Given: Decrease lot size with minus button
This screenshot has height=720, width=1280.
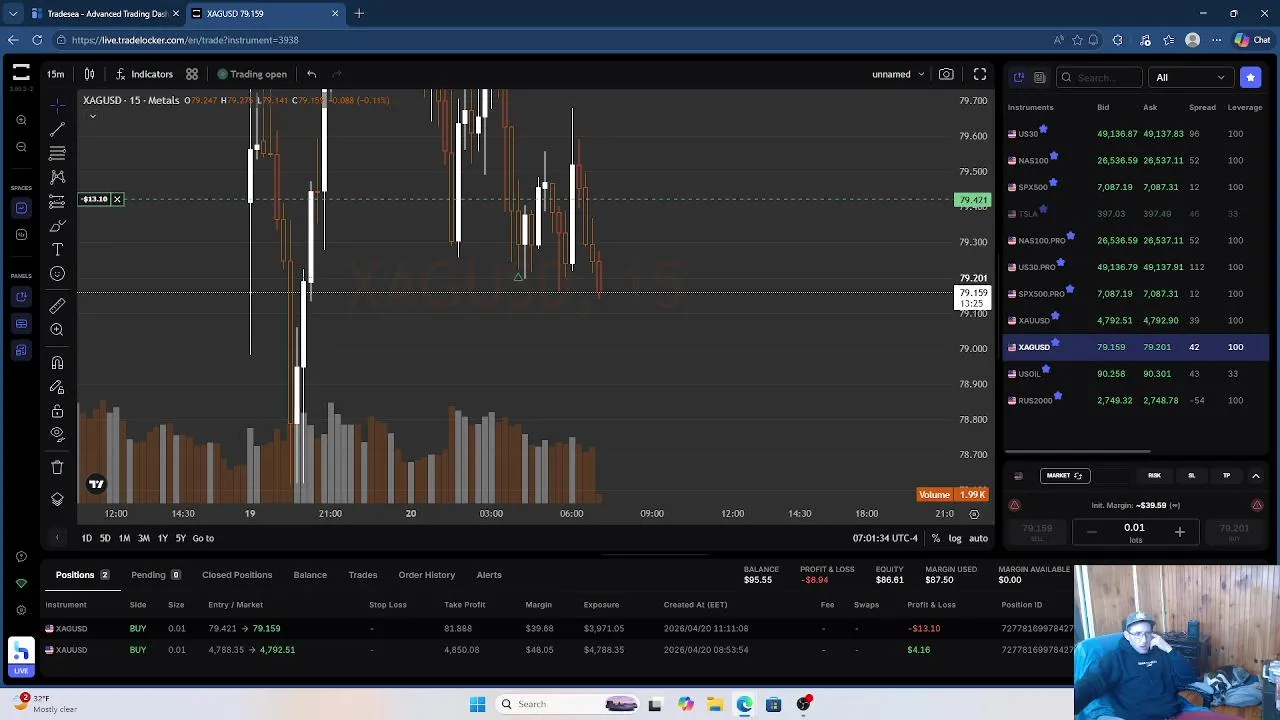Looking at the screenshot, I should pyautogui.click(x=1091, y=532).
